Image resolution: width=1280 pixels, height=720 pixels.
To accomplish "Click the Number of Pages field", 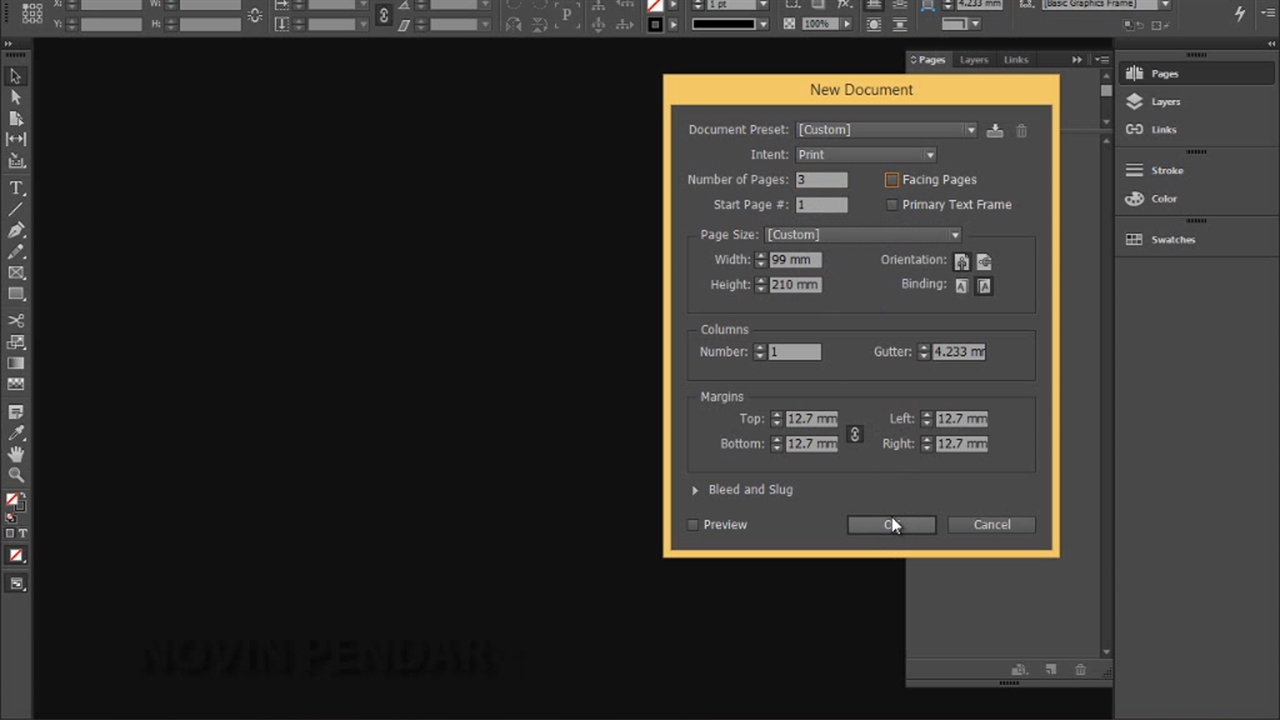I will 821,180.
